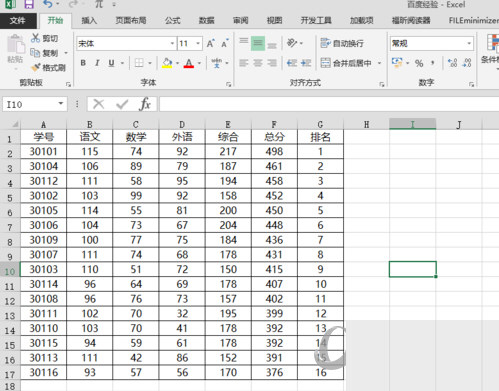499x391 pixels.
Task: Apply red font color A
Action: click(x=189, y=63)
